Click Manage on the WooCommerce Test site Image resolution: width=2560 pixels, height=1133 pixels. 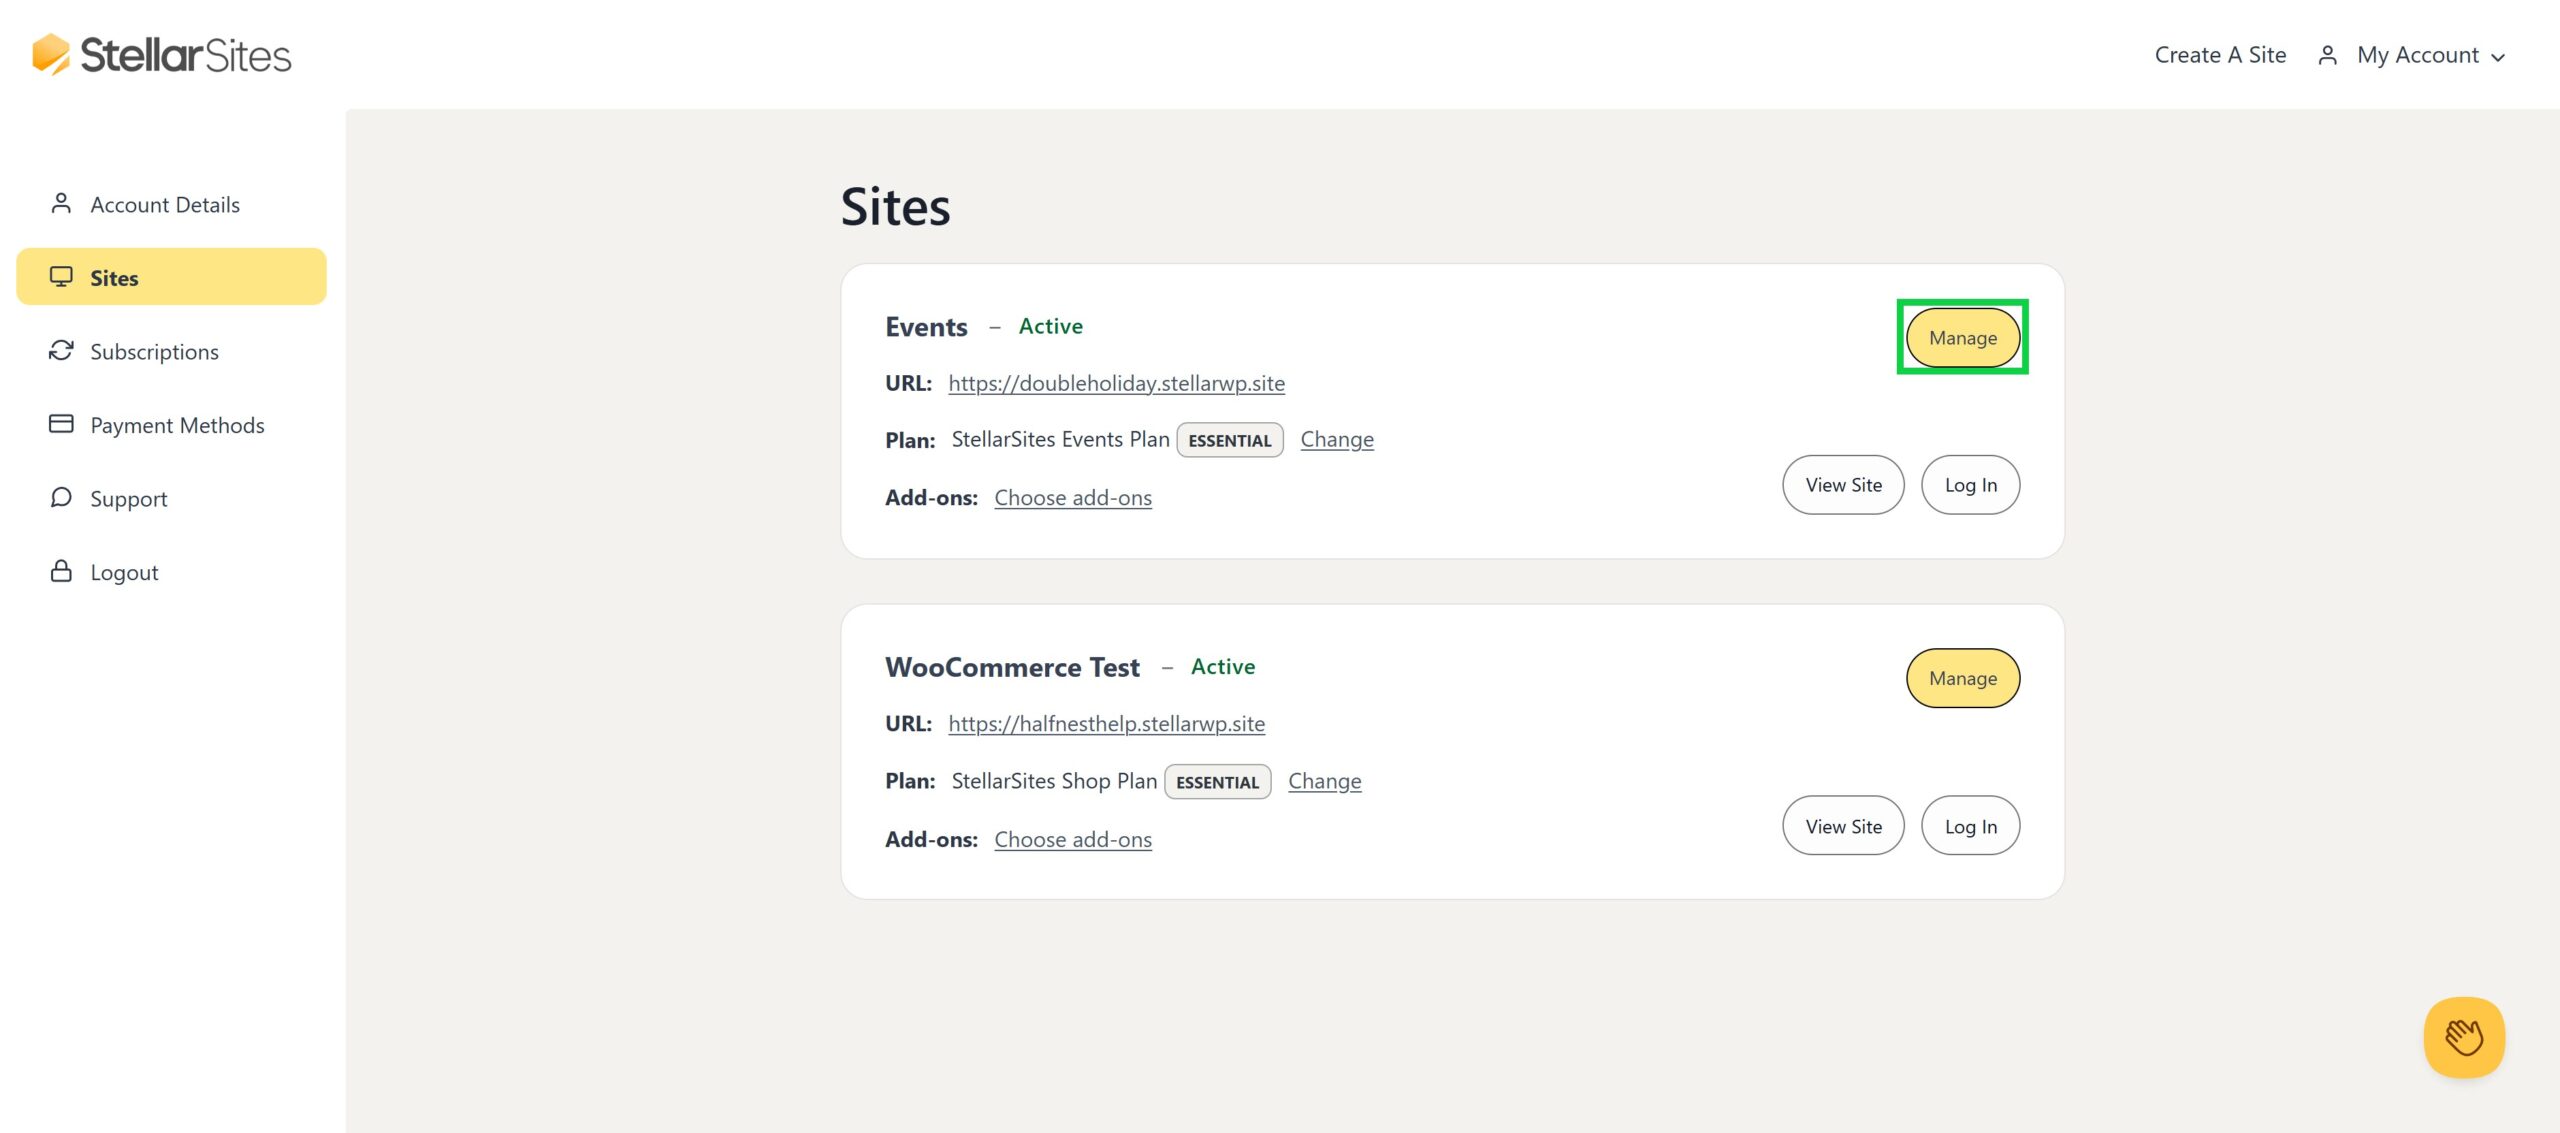pyautogui.click(x=1961, y=677)
